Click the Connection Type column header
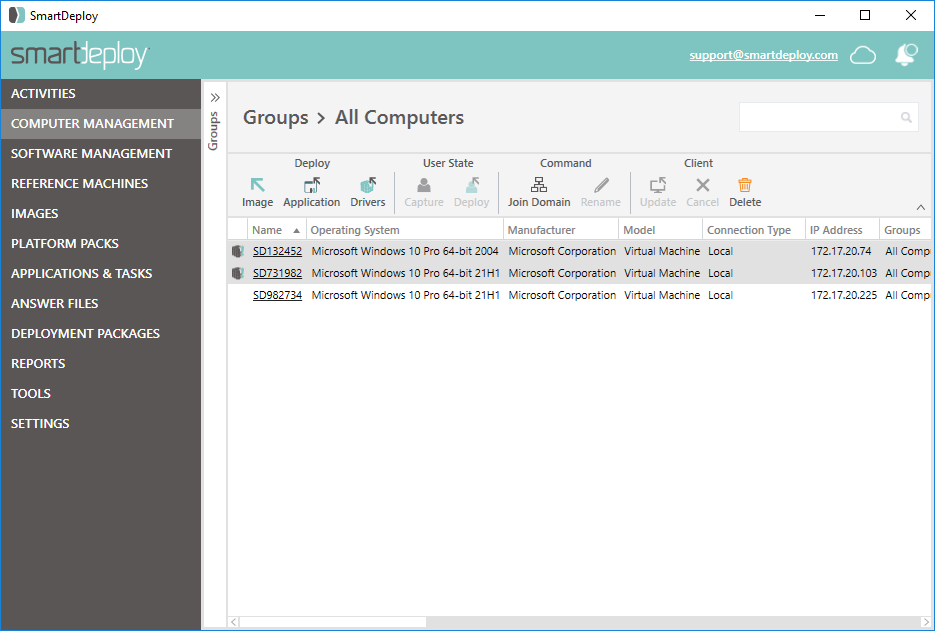This screenshot has width=935, height=631. coord(754,230)
